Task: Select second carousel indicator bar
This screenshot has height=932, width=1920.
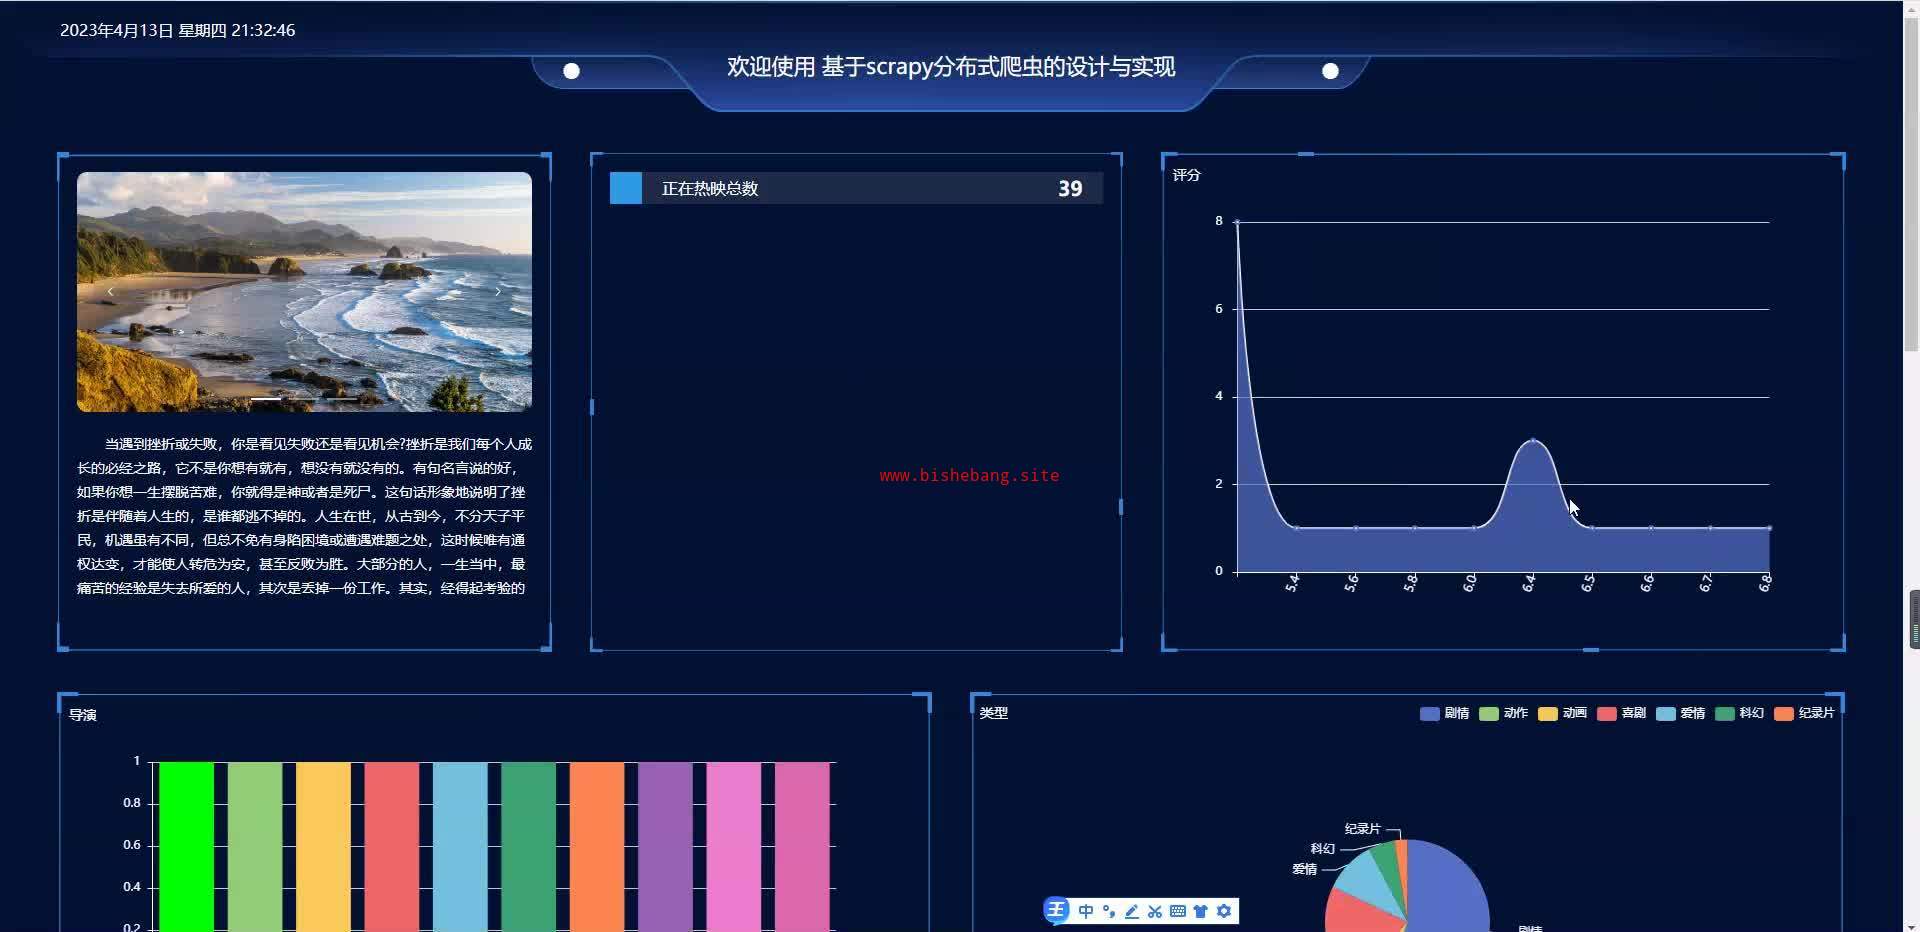Action: point(304,399)
